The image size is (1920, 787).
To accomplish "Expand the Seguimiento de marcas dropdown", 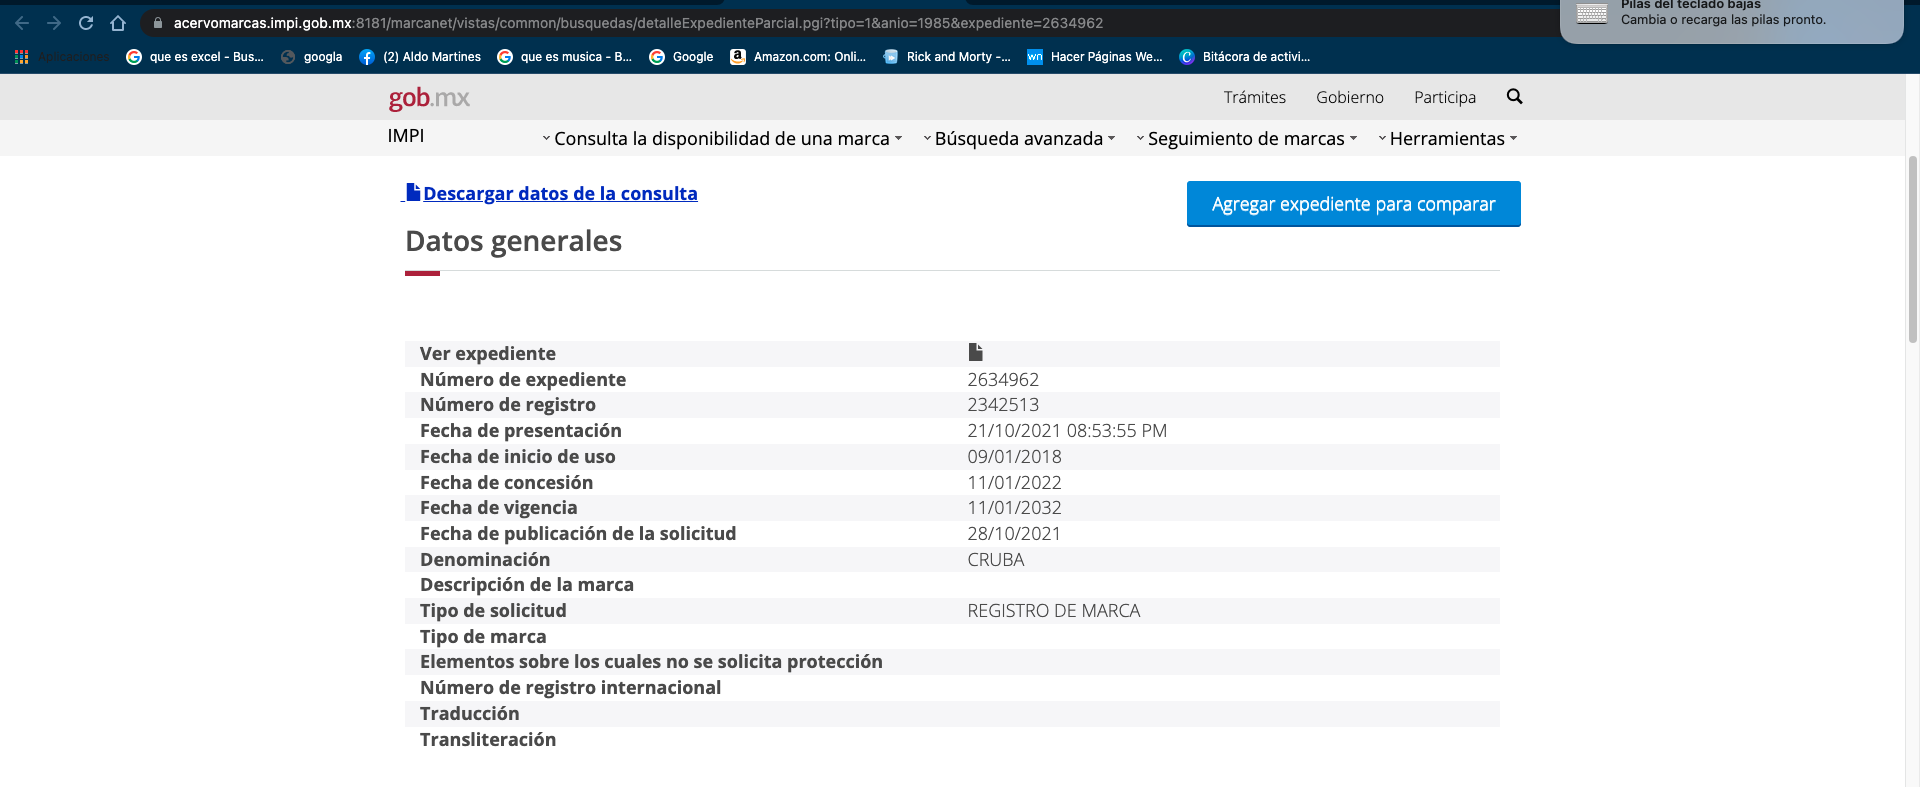I will coord(1246,139).
